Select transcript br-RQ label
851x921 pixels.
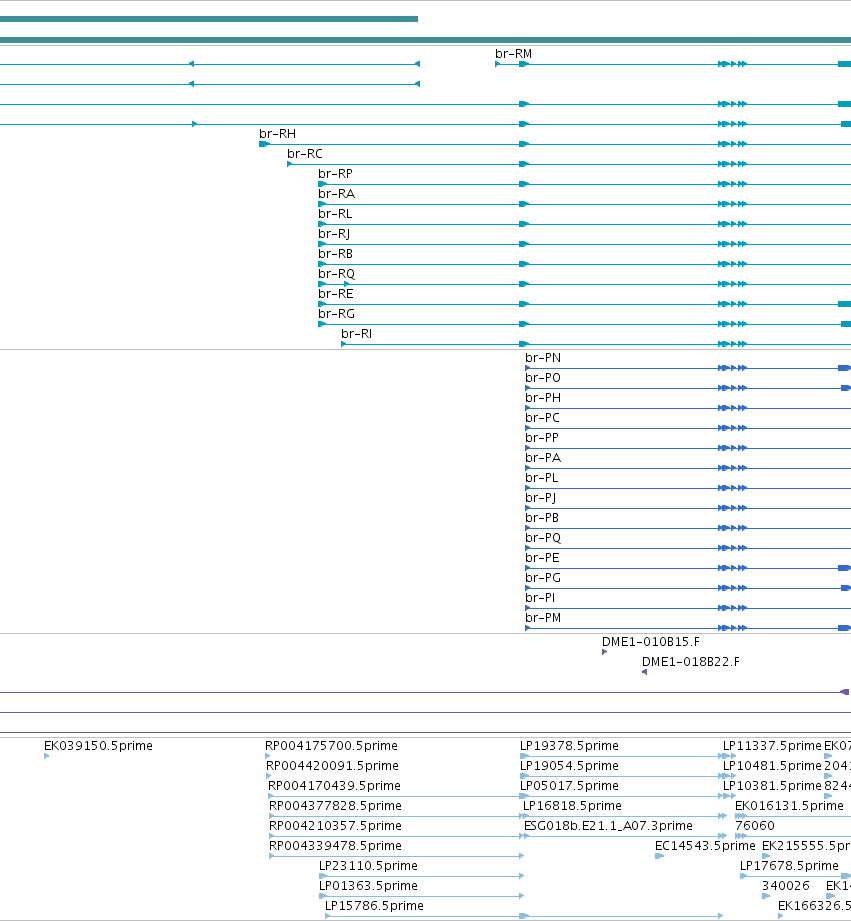point(337,274)
